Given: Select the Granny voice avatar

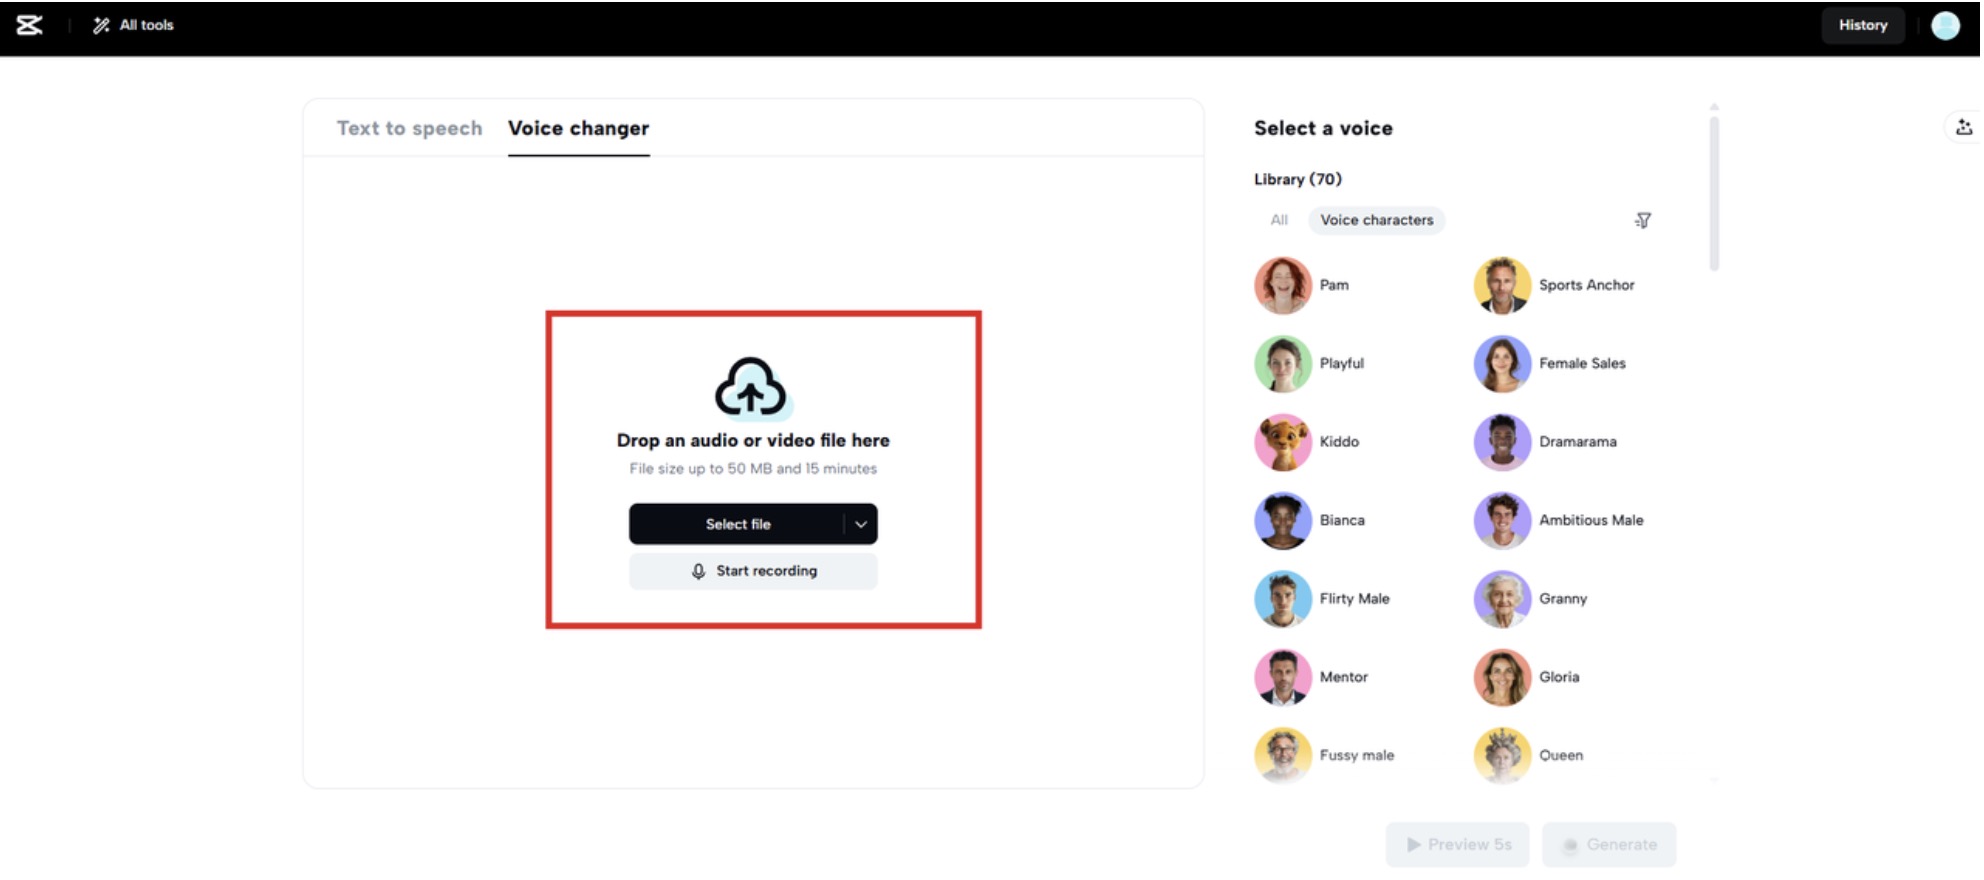Looking at the screenshot, I should pyautogui.click(x=1502, y=599).
